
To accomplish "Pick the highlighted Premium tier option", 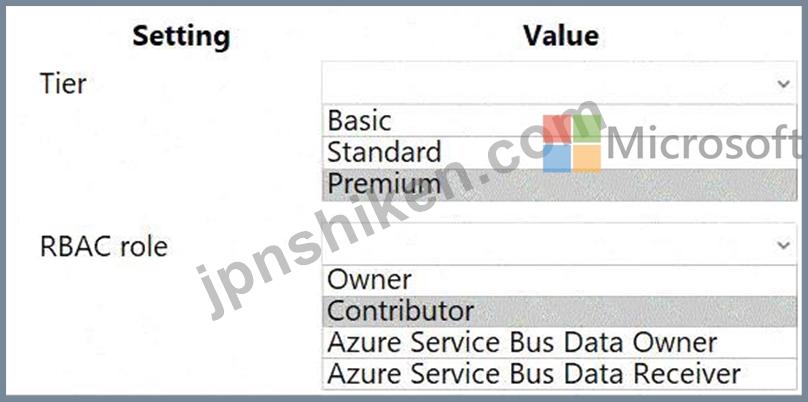I will tap(559, 184).
